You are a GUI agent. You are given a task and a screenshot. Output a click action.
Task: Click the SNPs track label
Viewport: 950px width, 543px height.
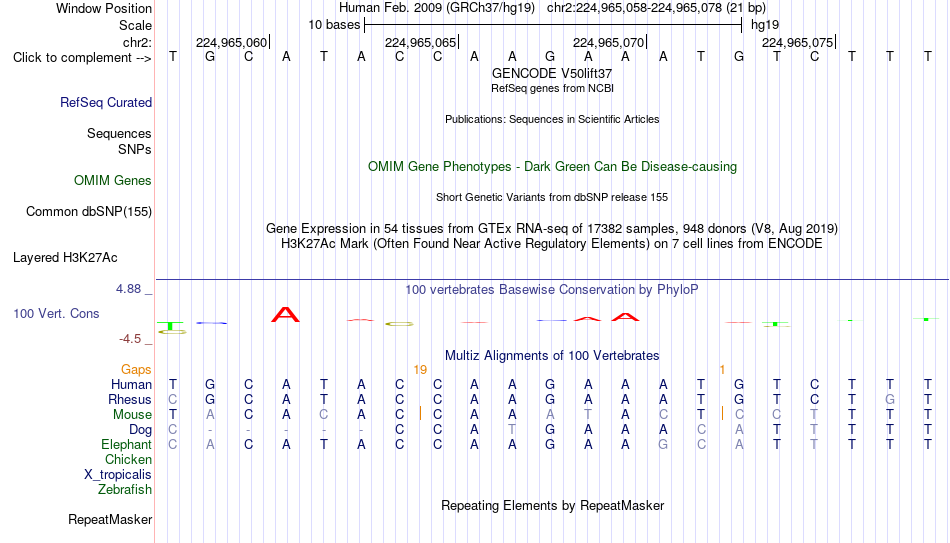(135, 149)
